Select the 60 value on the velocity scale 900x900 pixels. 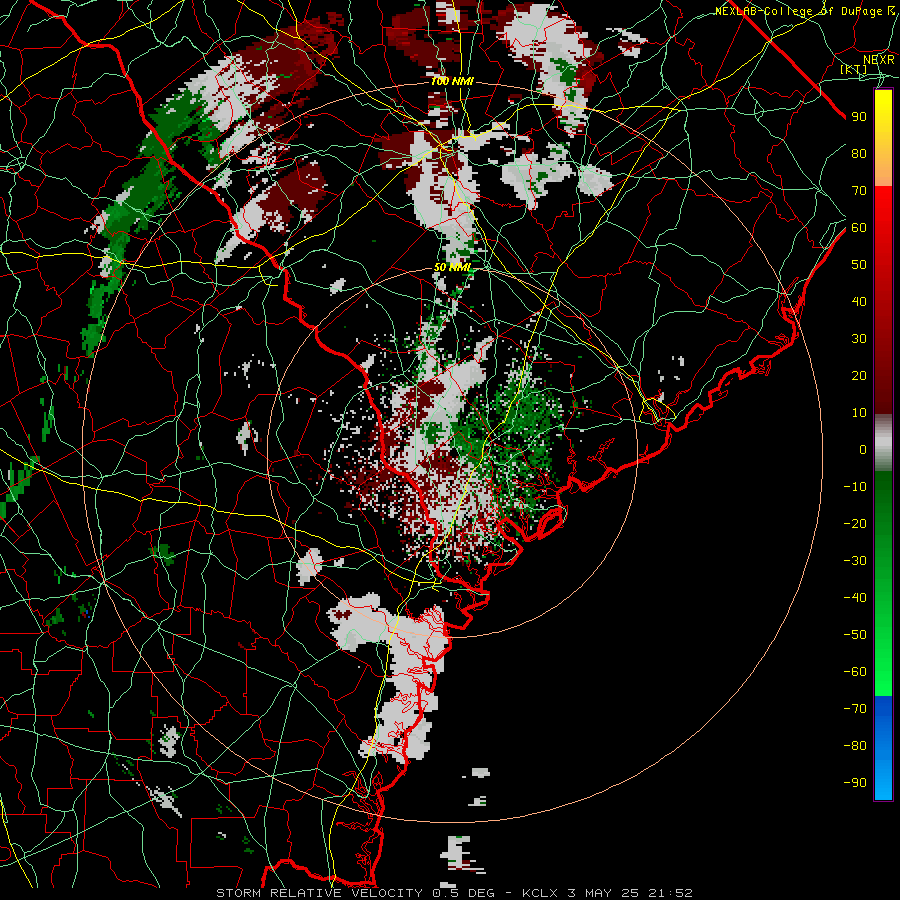(859, 227)
